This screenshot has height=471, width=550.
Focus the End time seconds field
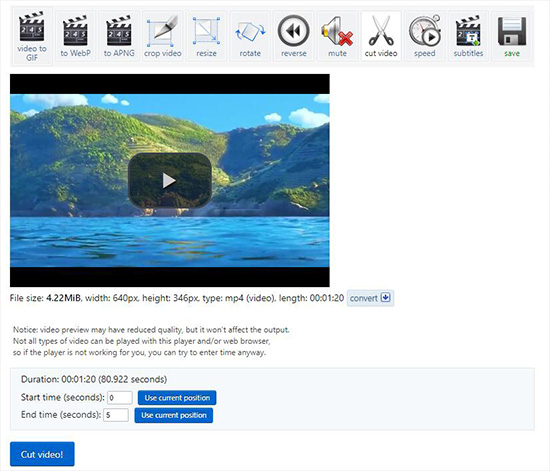pos(116,415)
